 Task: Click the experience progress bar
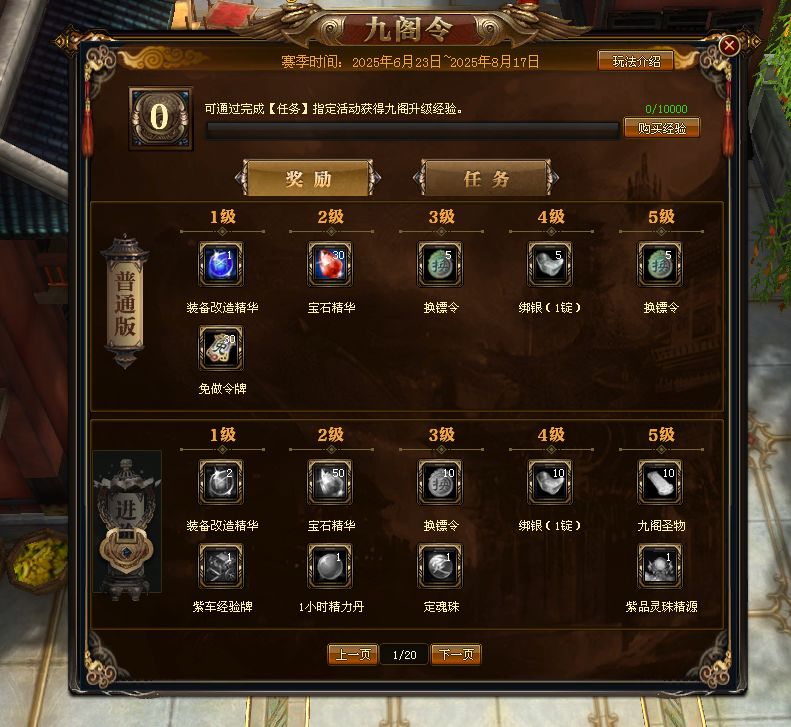point(413,131)
